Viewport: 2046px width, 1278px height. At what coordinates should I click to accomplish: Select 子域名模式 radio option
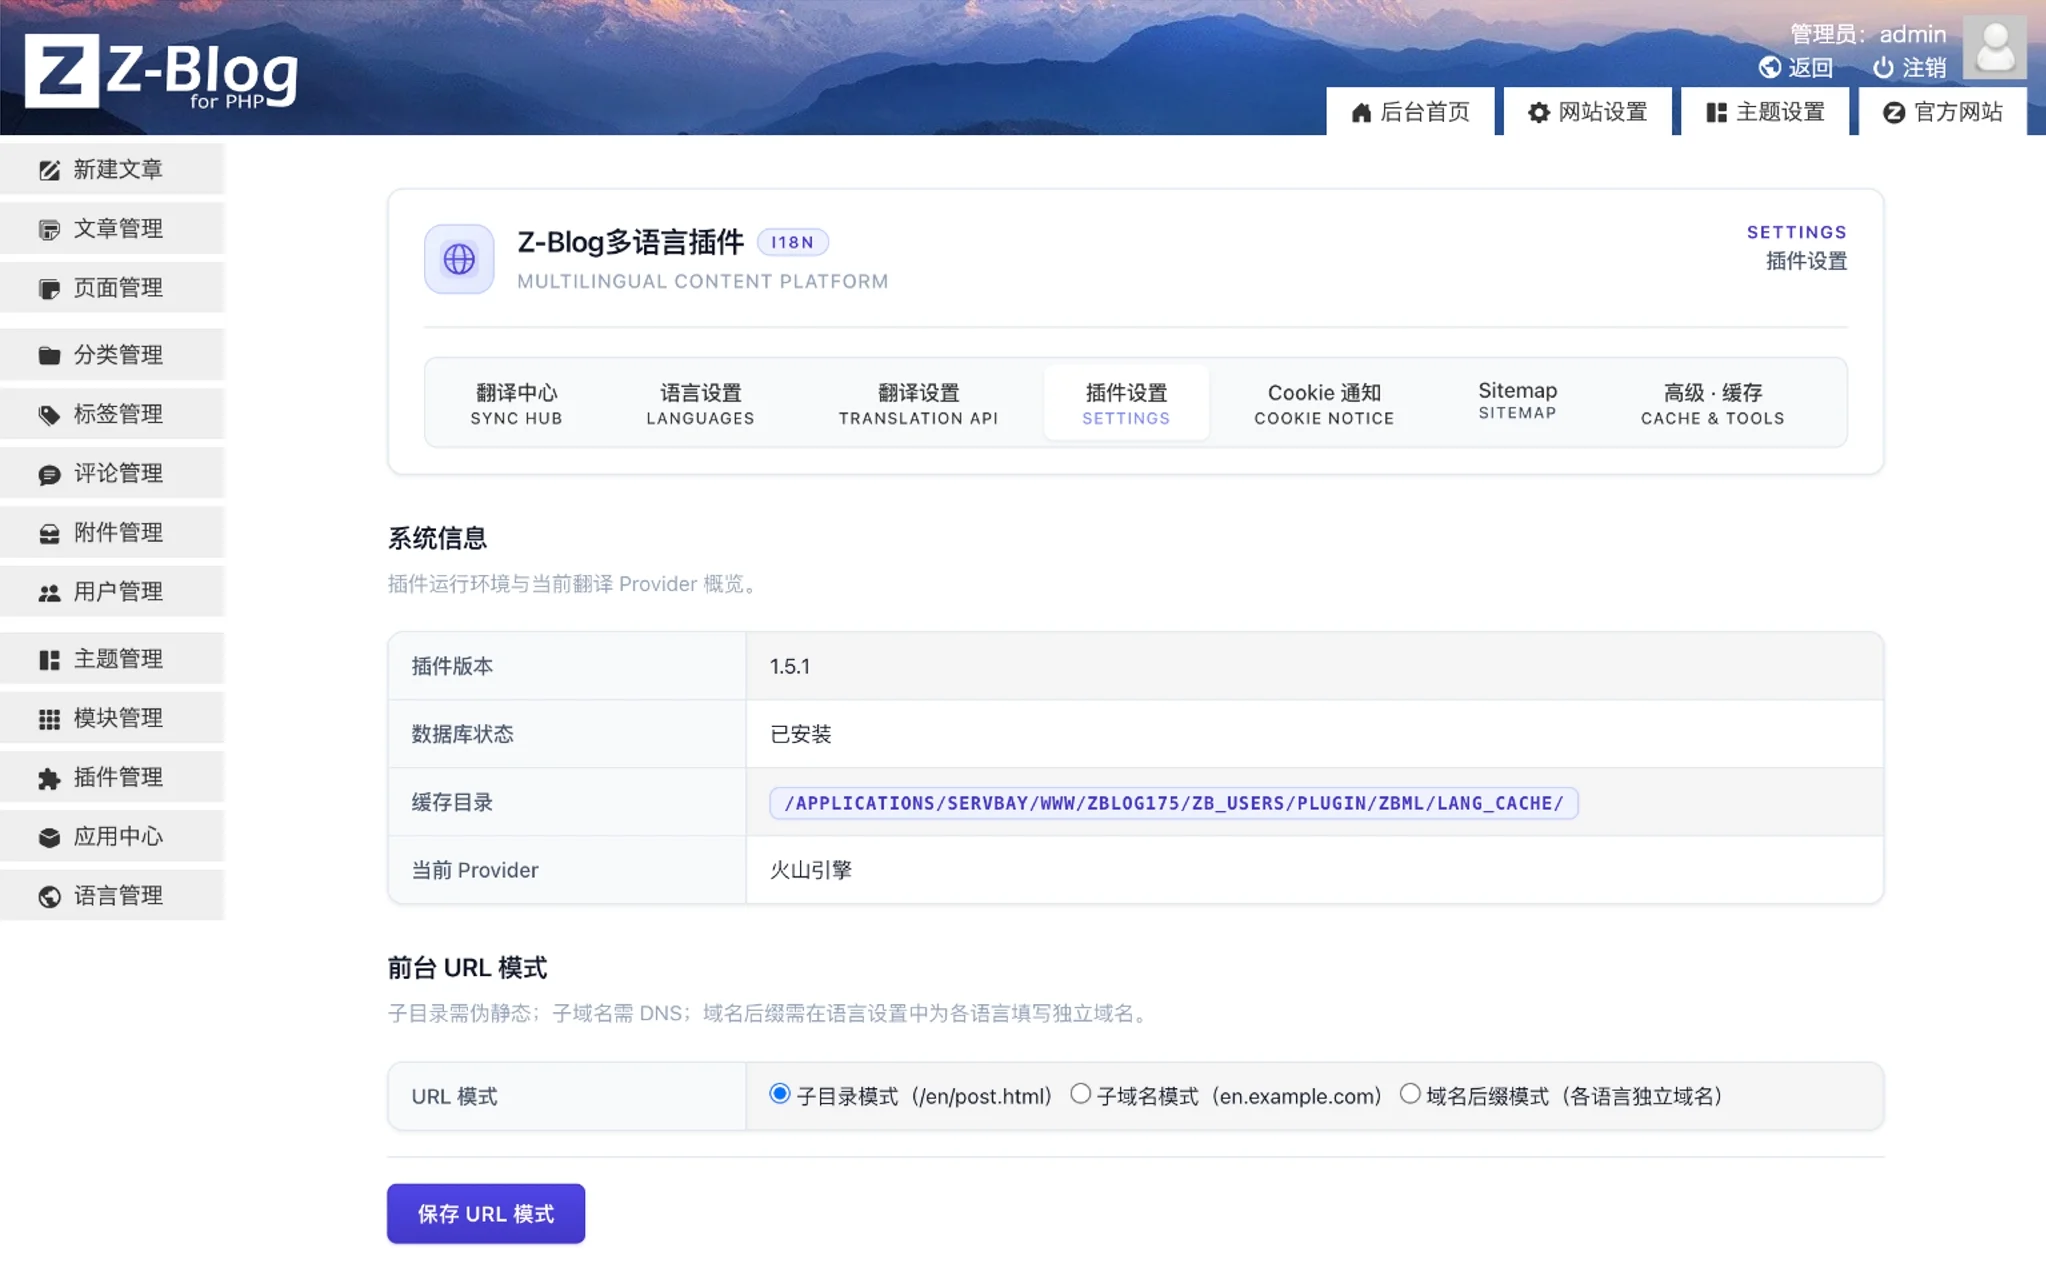1080,1093
